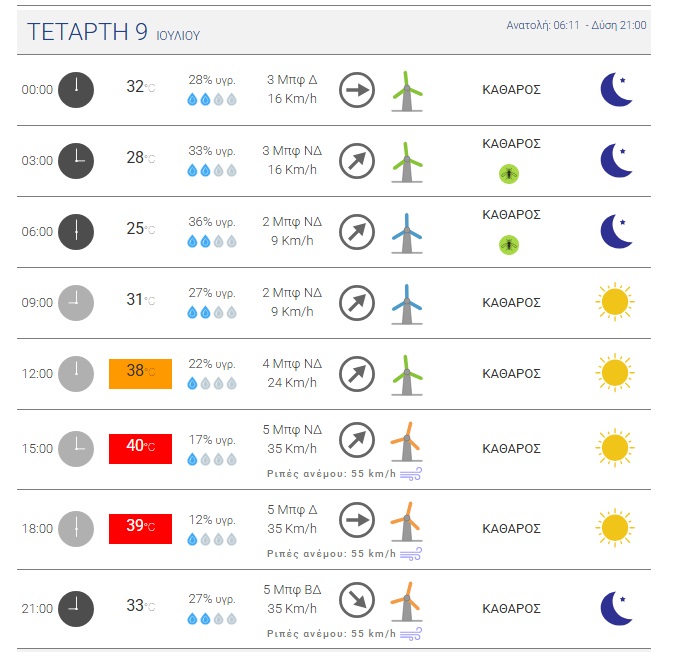Click the clock icon for 15:00
This screenshot has height=652, width=680.
coord(76,449)
